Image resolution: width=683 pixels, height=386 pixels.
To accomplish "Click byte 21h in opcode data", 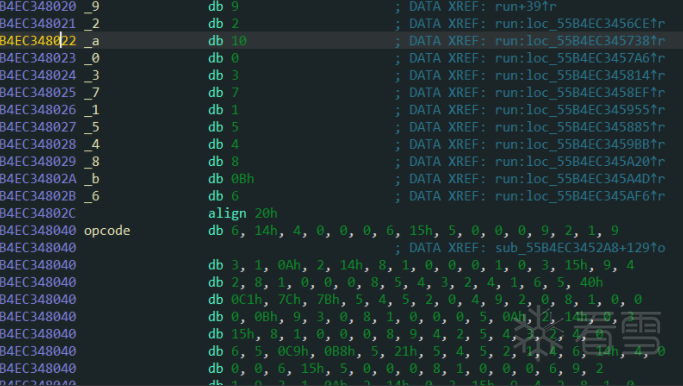I will pyautogui.click(x=405, y=352).
